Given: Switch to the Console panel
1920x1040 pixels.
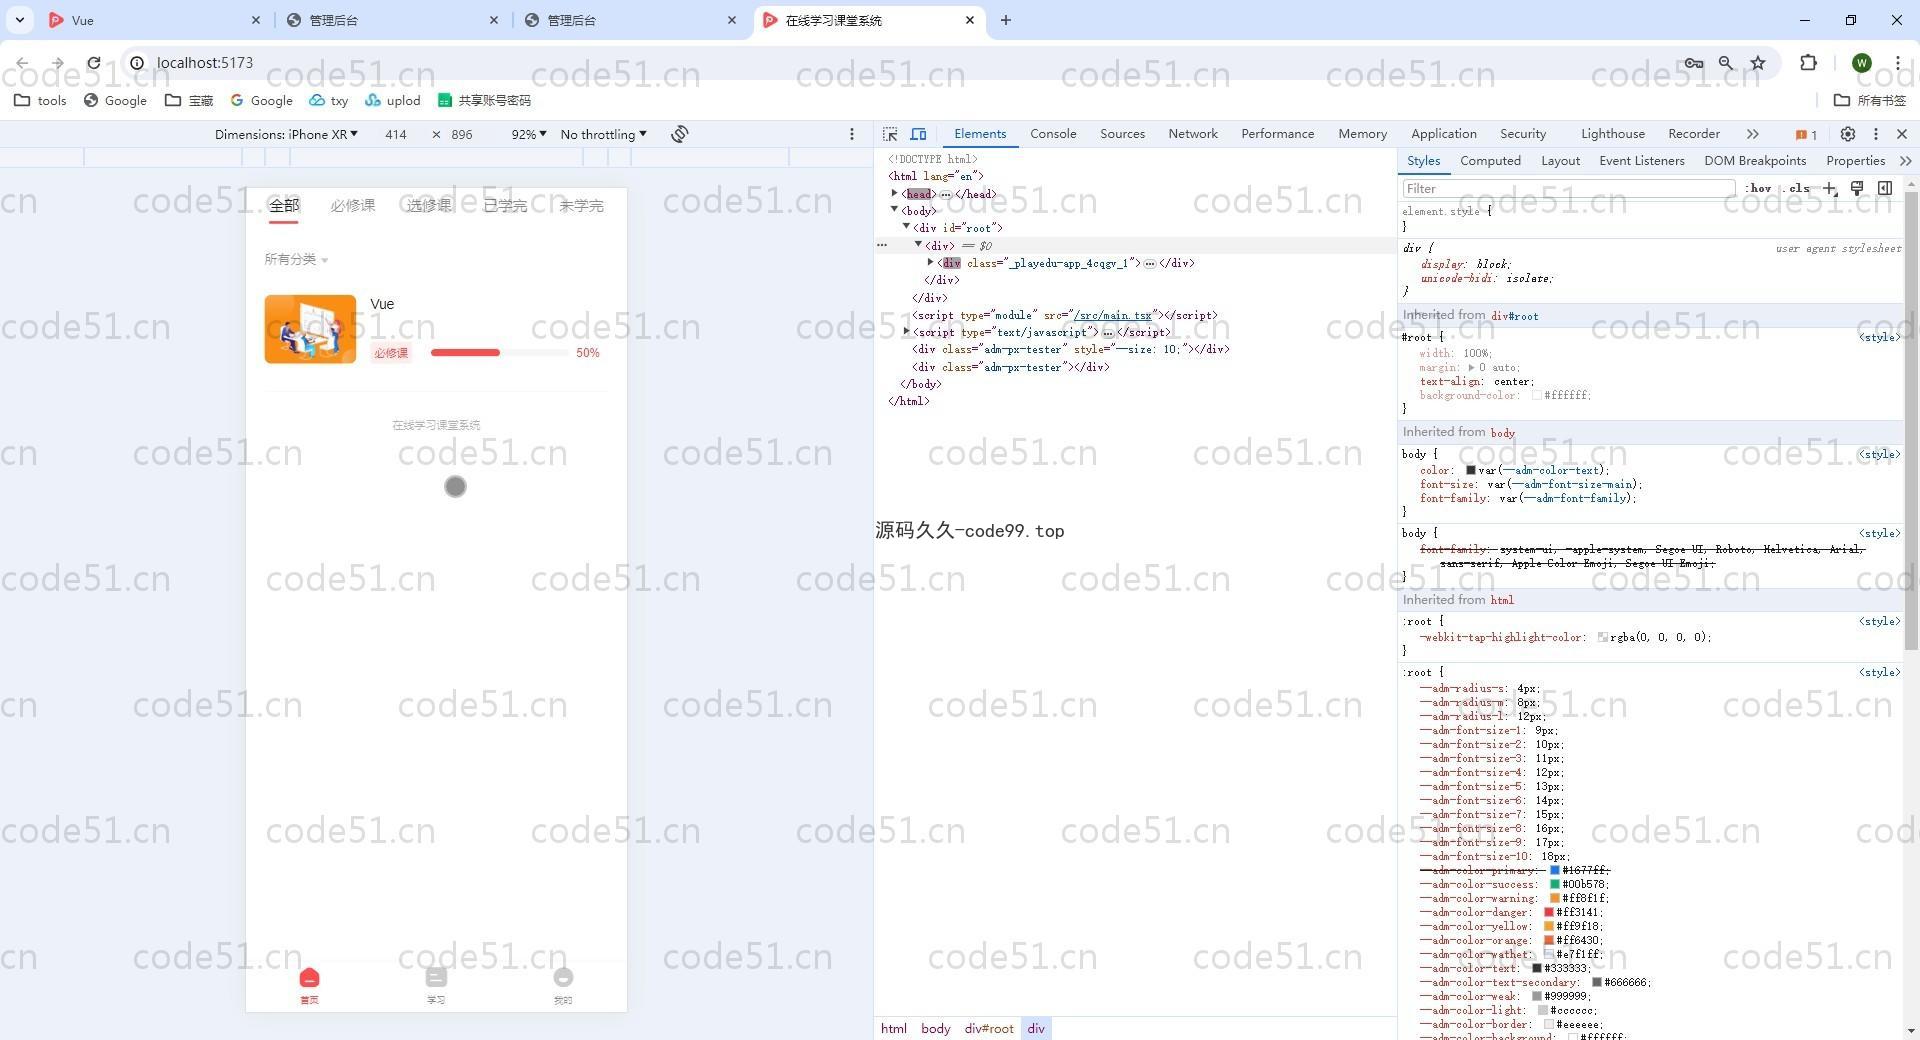Looking at the screenshot, I should (1053, 134).
